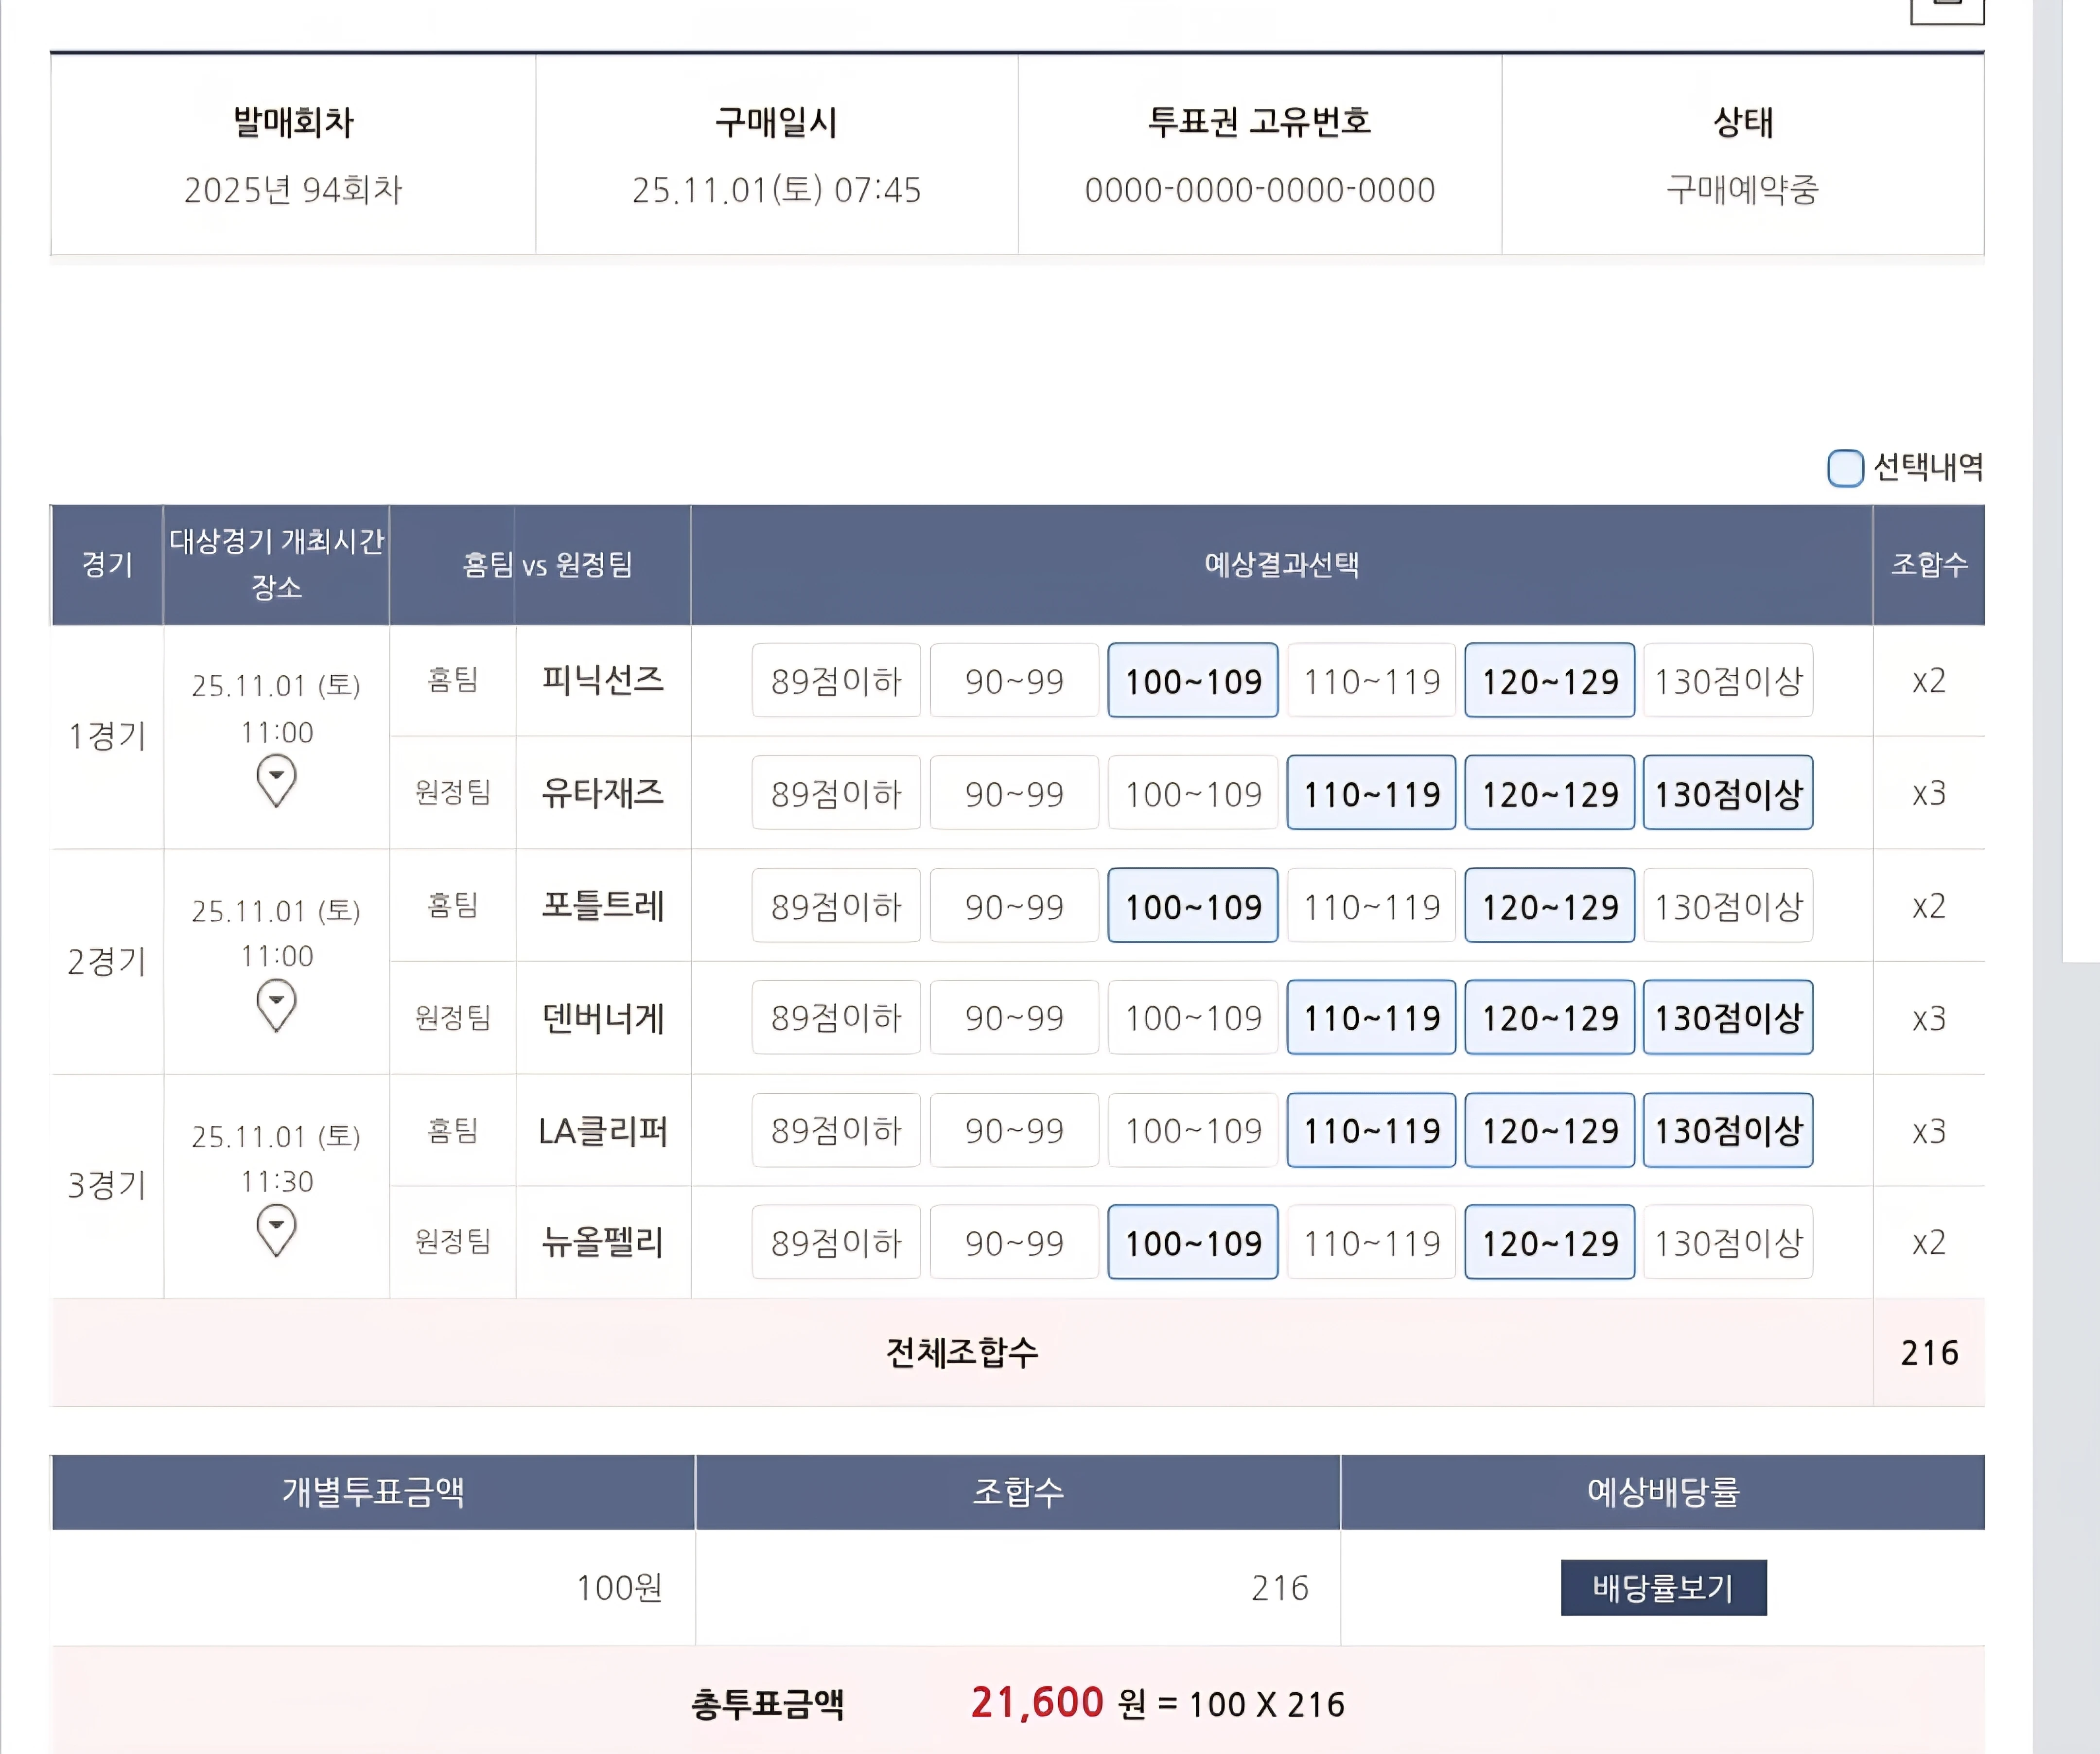
Task: Toggle 100~109 for 피닉선즈 home team
Action: point(1192,681)
